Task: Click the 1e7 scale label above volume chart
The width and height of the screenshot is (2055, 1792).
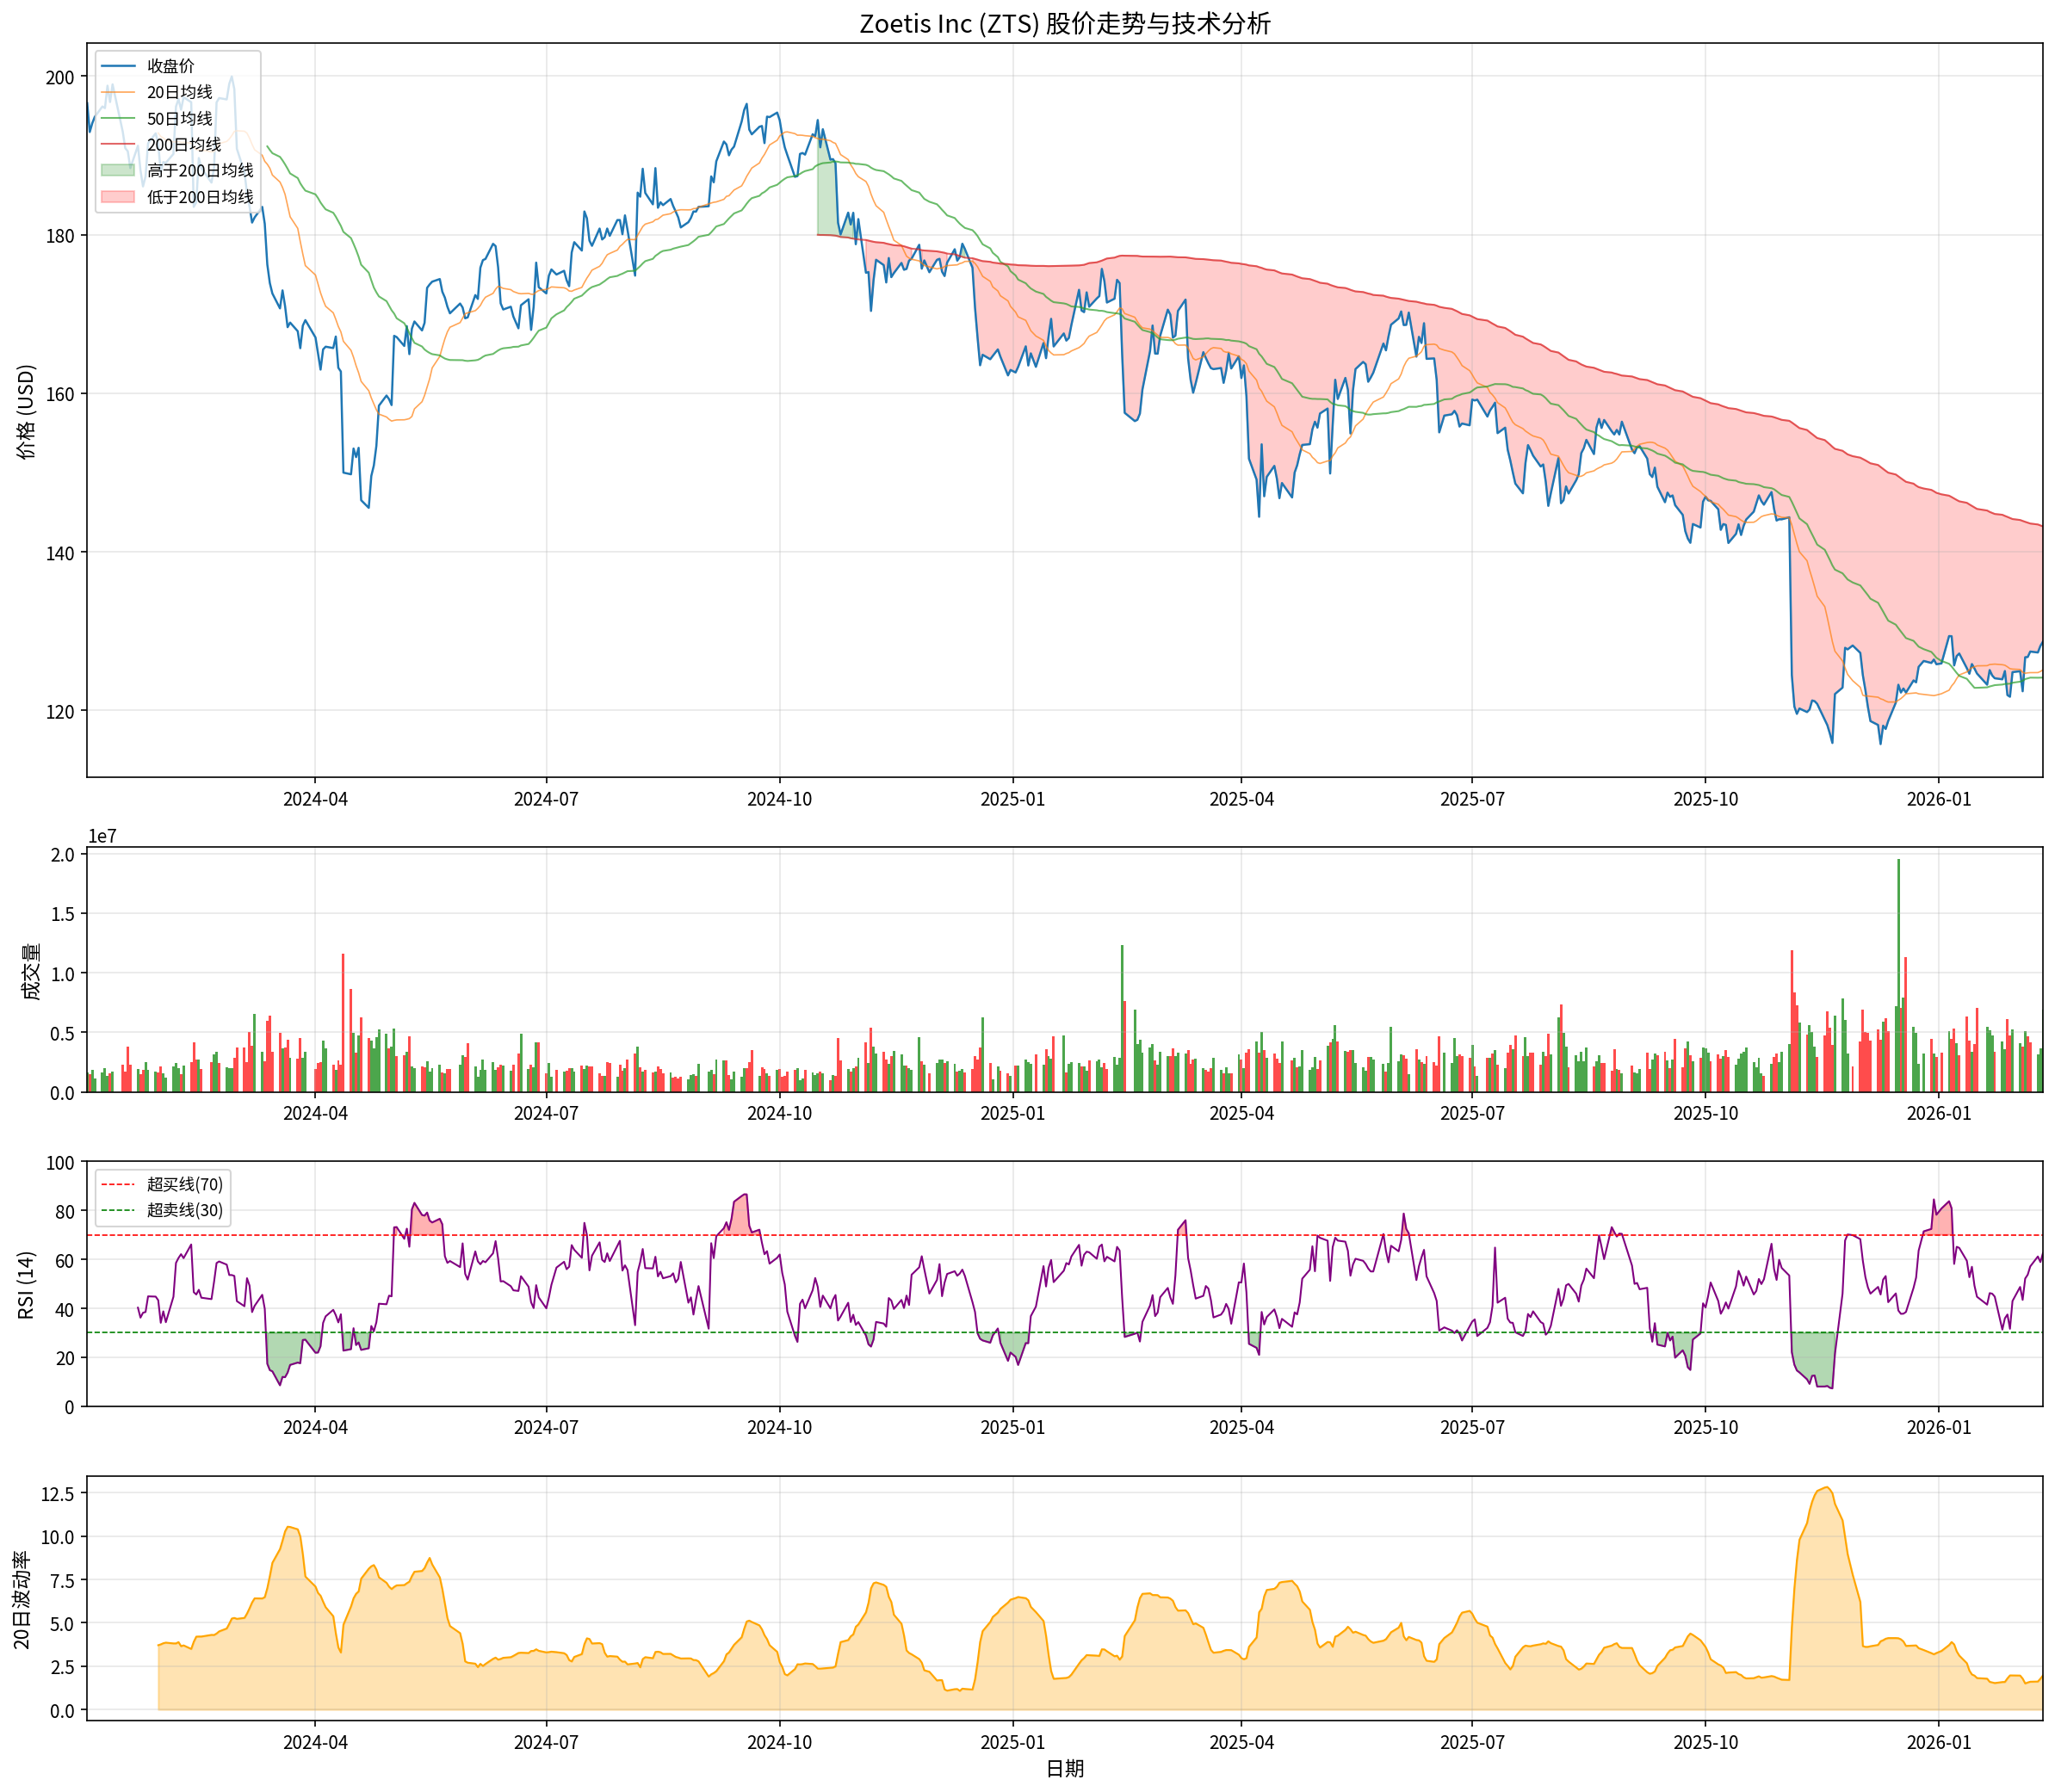Action: [x=102, y=837]
